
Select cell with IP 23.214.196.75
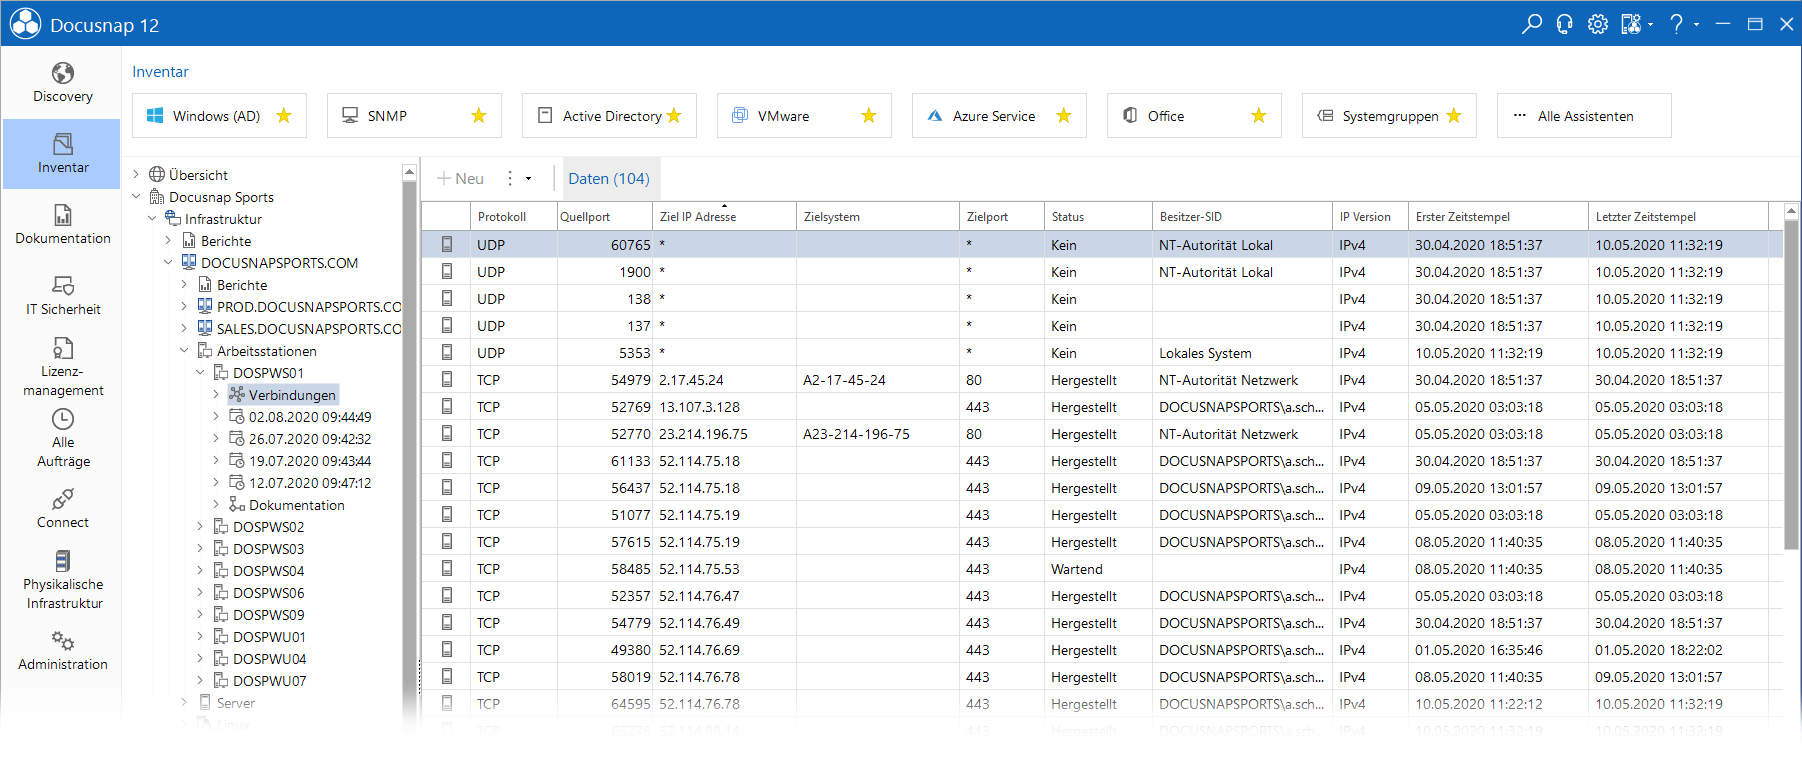[x=724, y=434]
